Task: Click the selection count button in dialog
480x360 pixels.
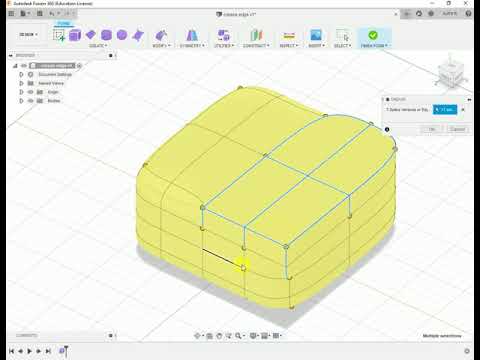Action: tap(445, 110)
